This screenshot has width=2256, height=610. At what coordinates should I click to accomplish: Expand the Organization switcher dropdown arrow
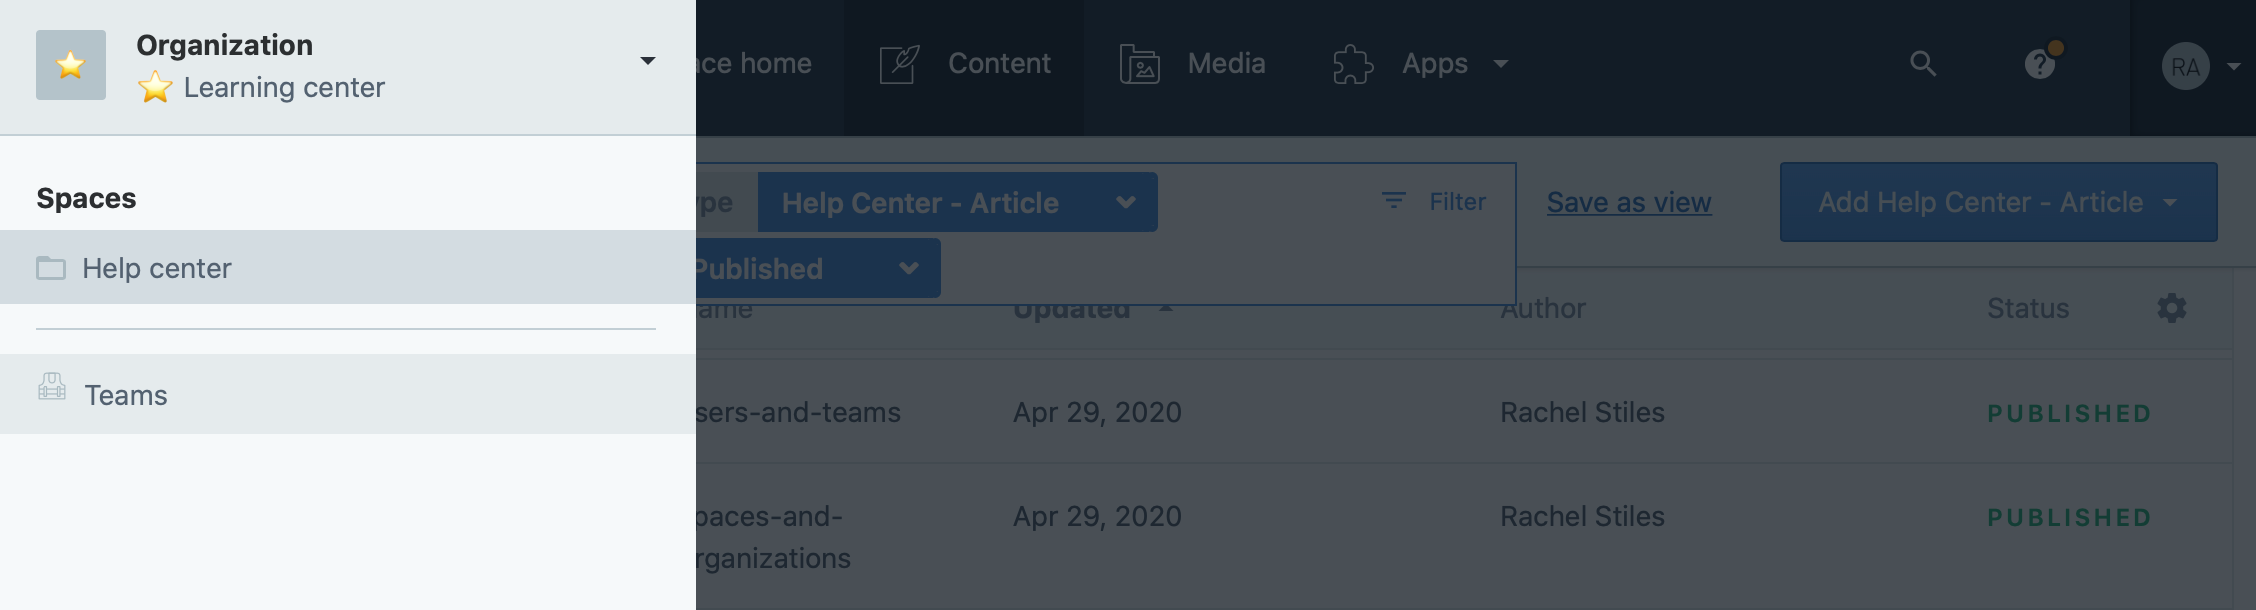click(x=648, y=62)
